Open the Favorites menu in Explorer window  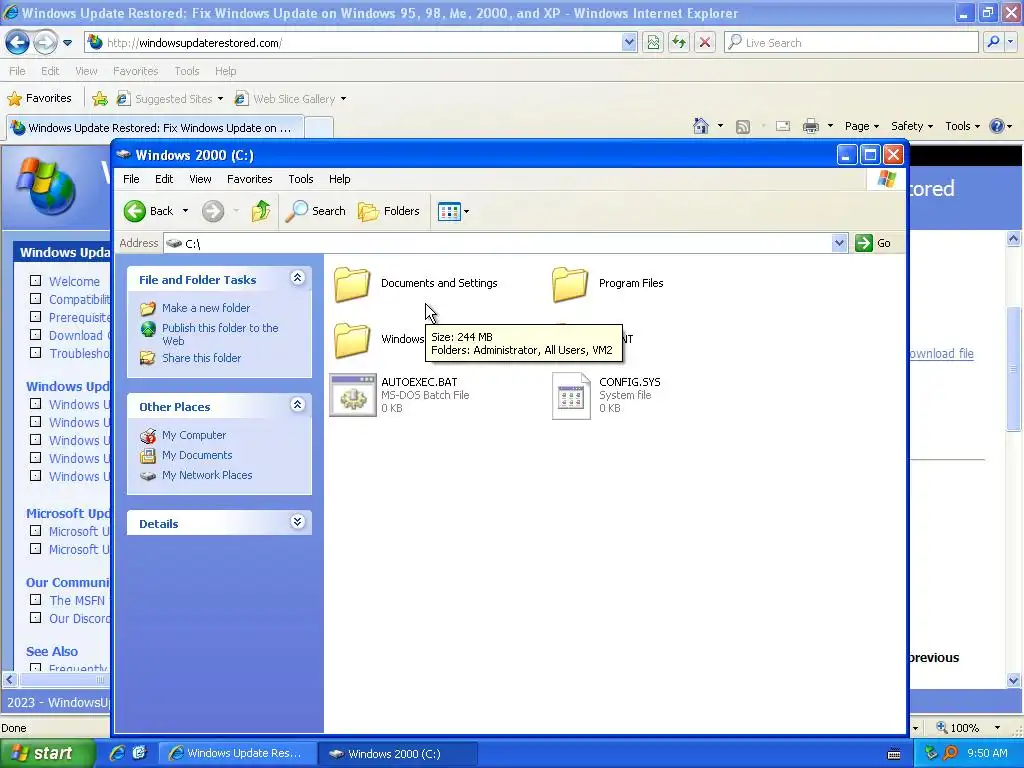tap(249, 179)
